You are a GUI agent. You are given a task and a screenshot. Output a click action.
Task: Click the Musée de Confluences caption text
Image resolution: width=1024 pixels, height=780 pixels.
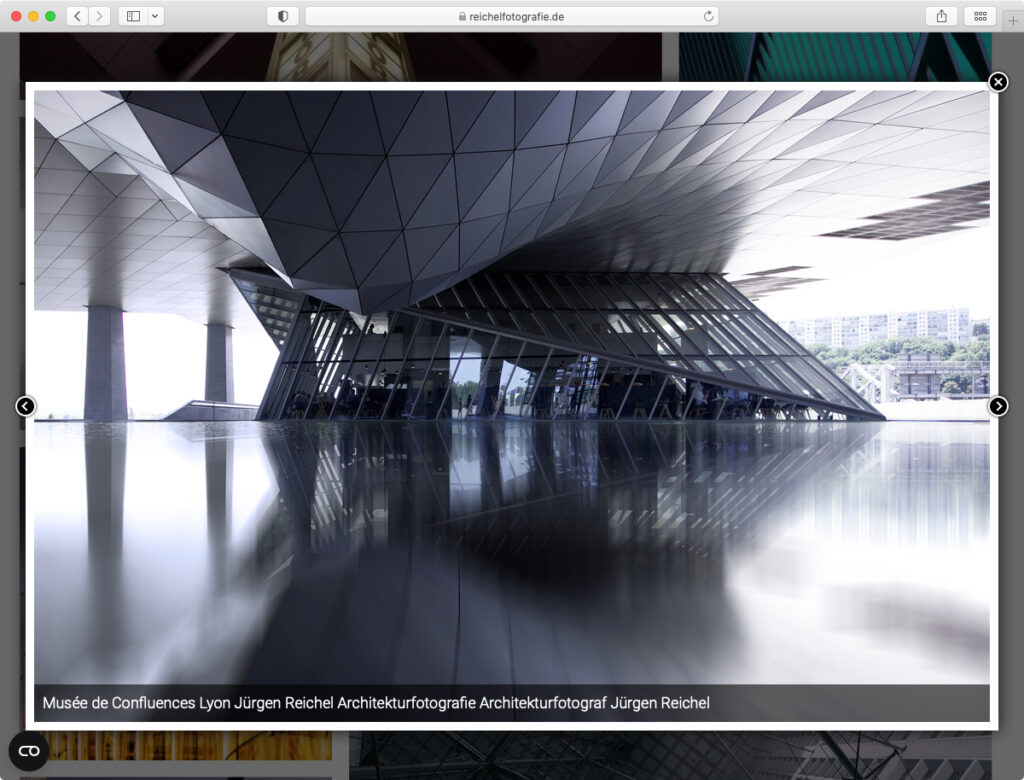click(376, 703)
